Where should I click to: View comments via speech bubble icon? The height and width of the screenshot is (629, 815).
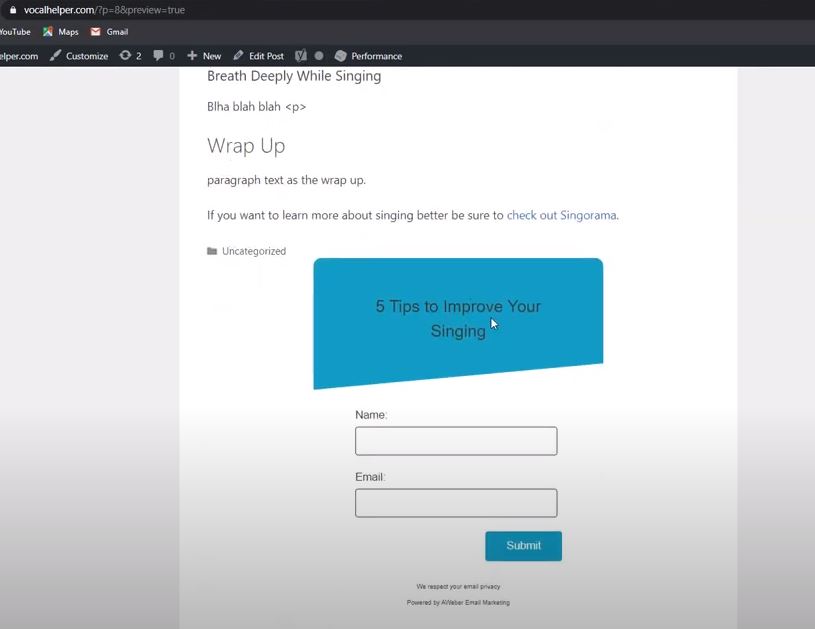coord(158,56)
